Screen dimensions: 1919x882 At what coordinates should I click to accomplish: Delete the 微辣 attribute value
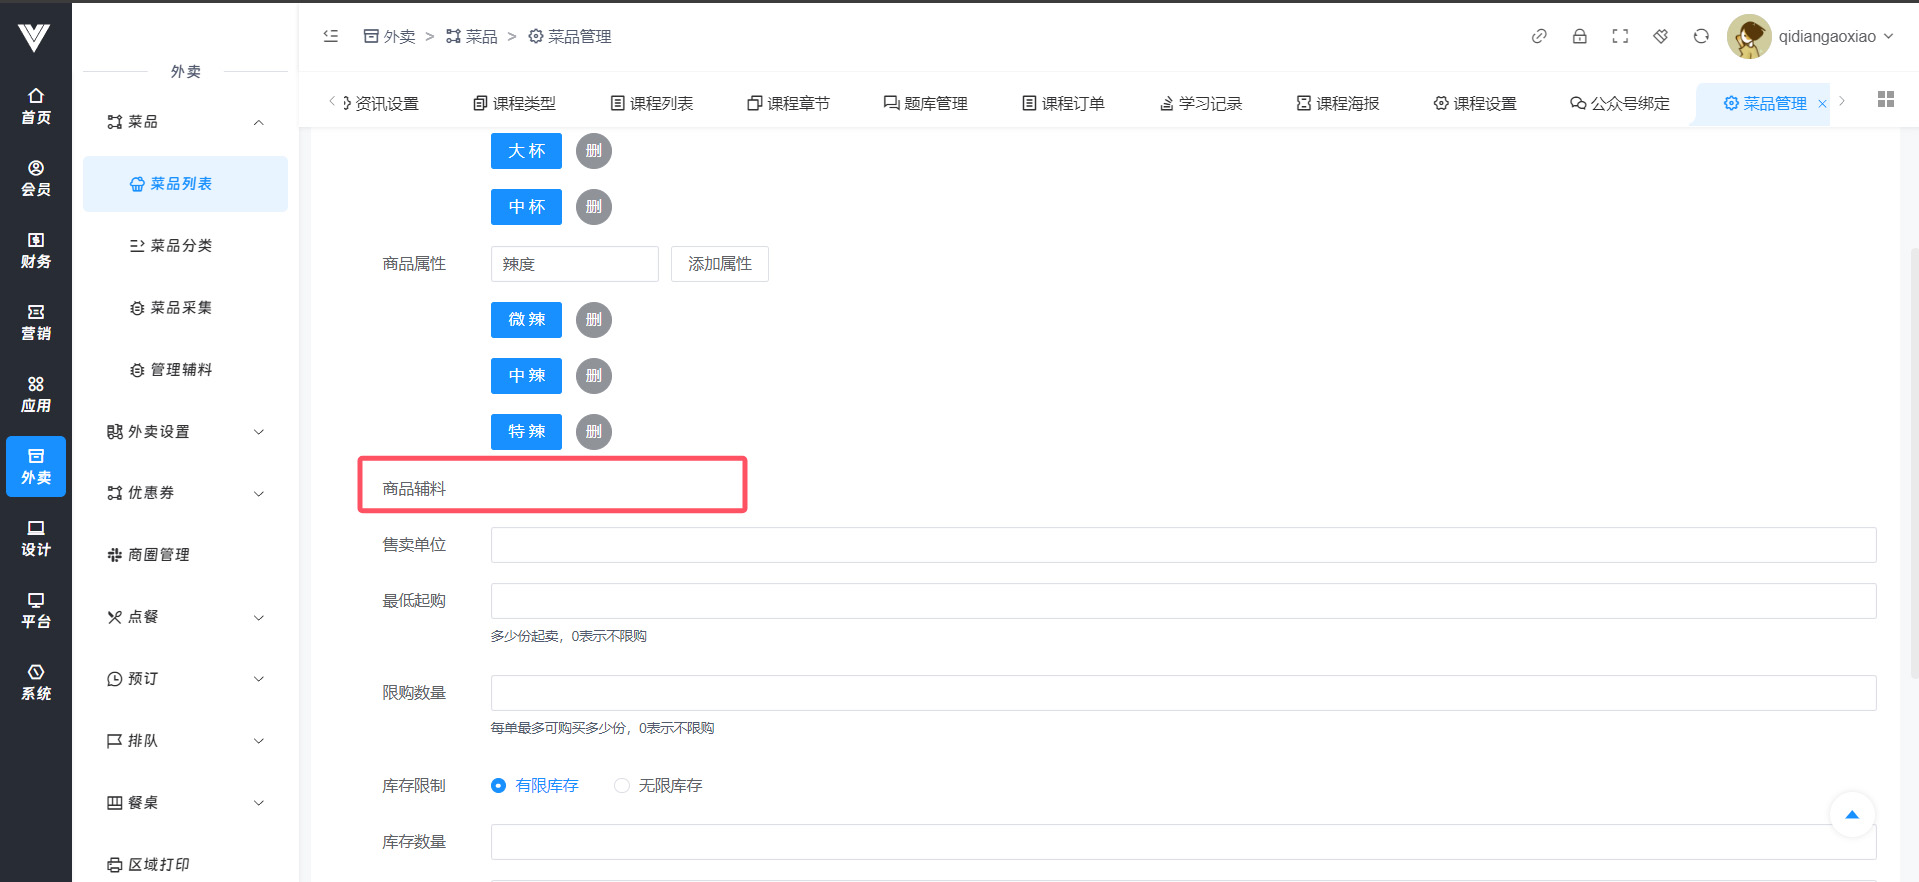pyautogui.click(x=594, y=320)
